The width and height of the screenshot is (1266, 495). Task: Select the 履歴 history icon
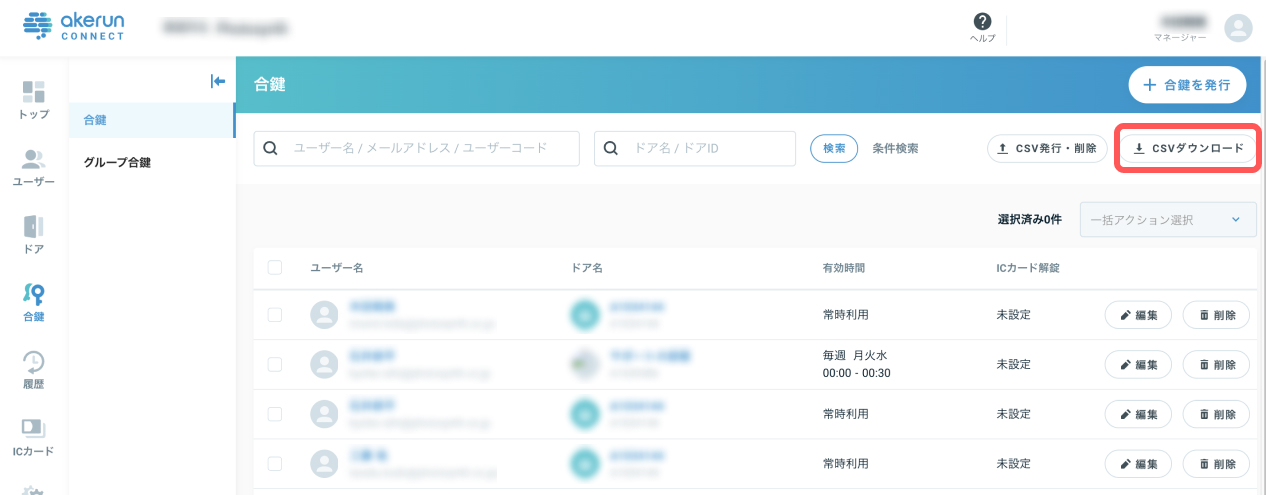point(33,361)
